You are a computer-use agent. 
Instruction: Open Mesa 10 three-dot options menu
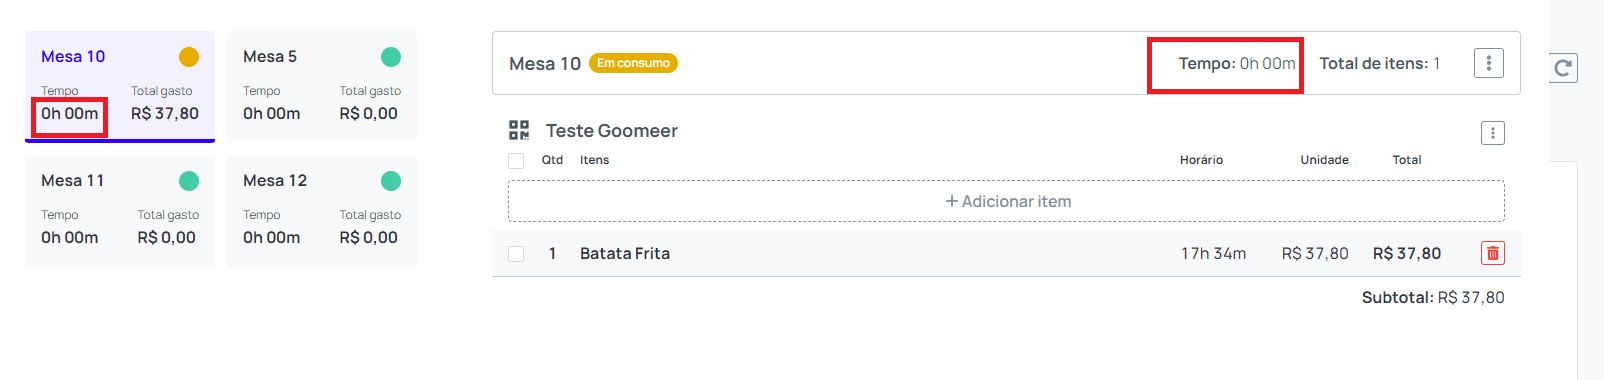[1488, 63]
